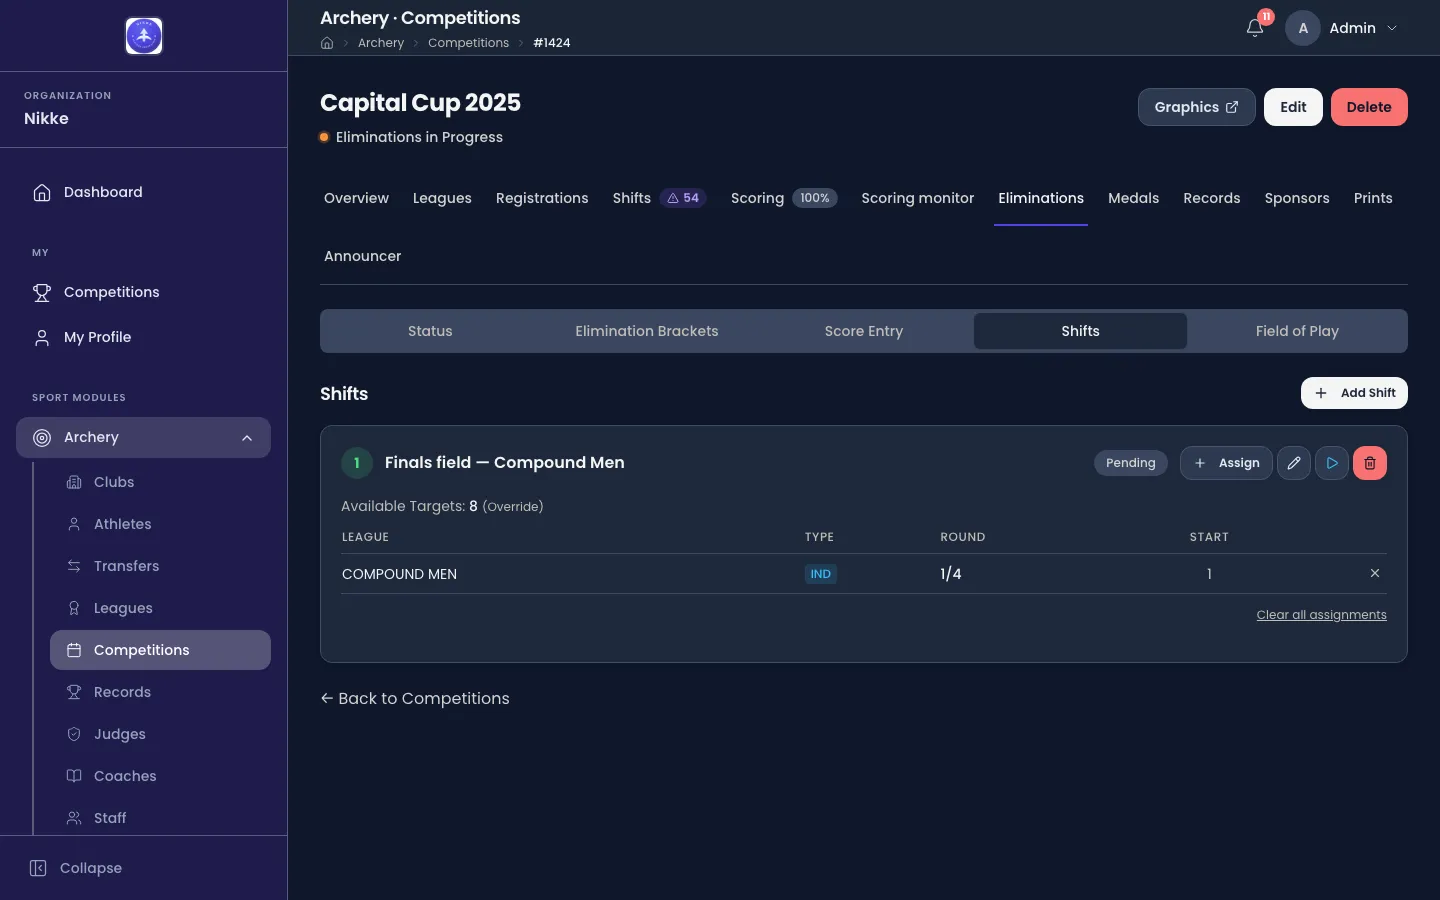Screen dimensions: 1440x900
Task: Click the Admin avatar circle
Action: click(x=1303, y=28)
